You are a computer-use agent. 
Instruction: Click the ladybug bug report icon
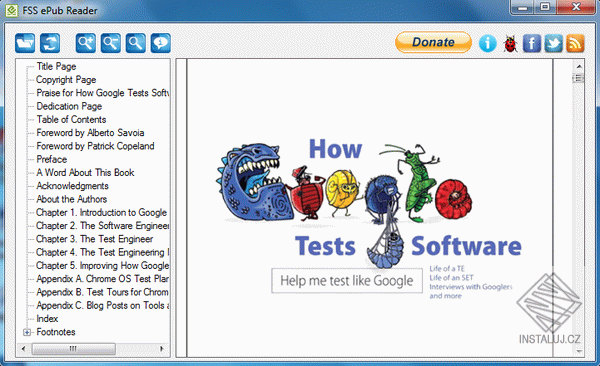(510, 44)
